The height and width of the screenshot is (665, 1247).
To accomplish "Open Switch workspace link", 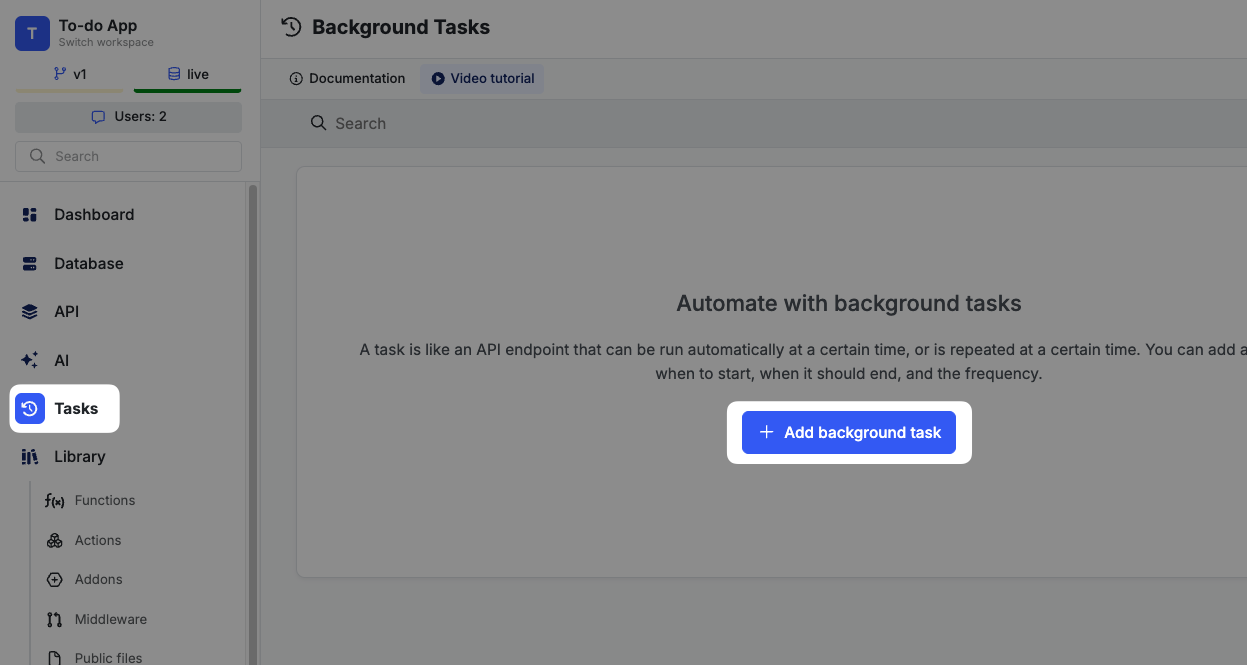I will pyautogui.click(x=106, y=43).
